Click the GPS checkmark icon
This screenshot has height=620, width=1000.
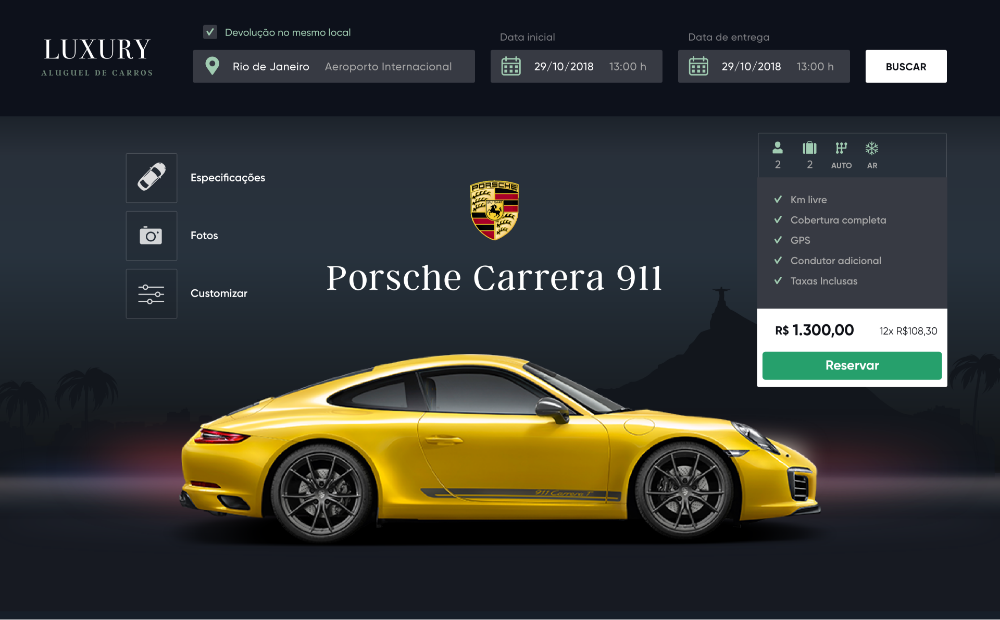pyautogui.click(x=778, y=240)
